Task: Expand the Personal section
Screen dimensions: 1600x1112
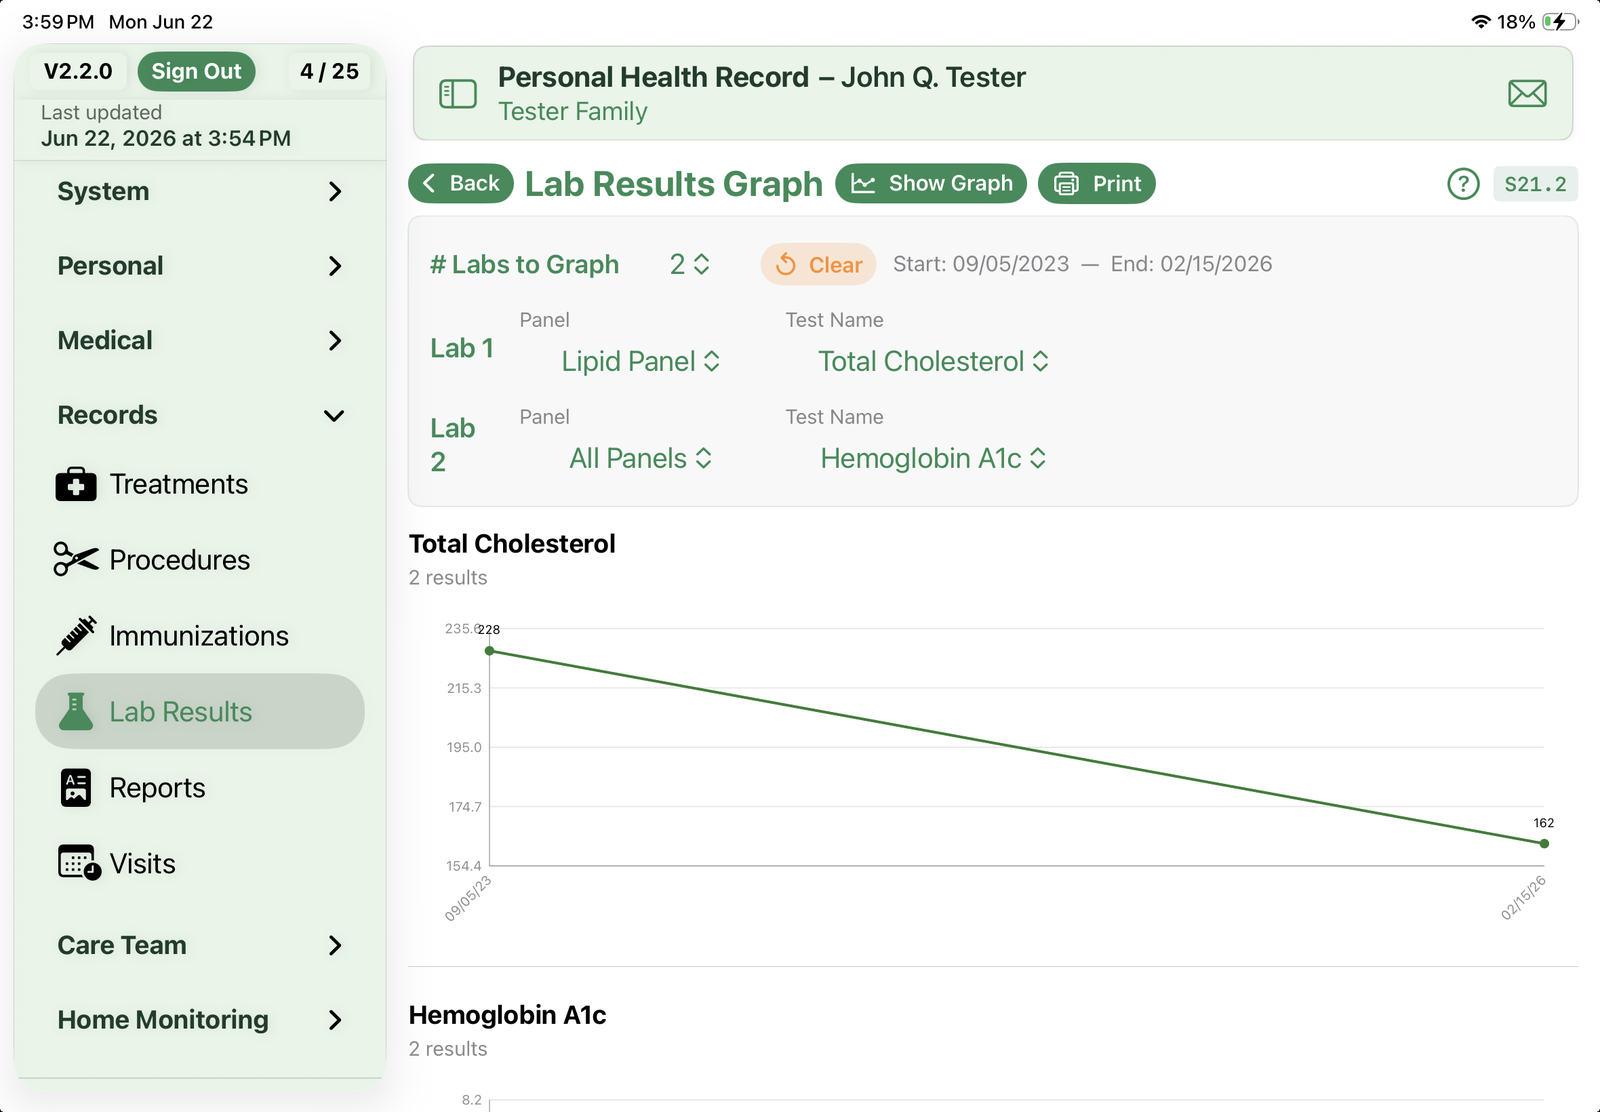Action: click(200, 266)
